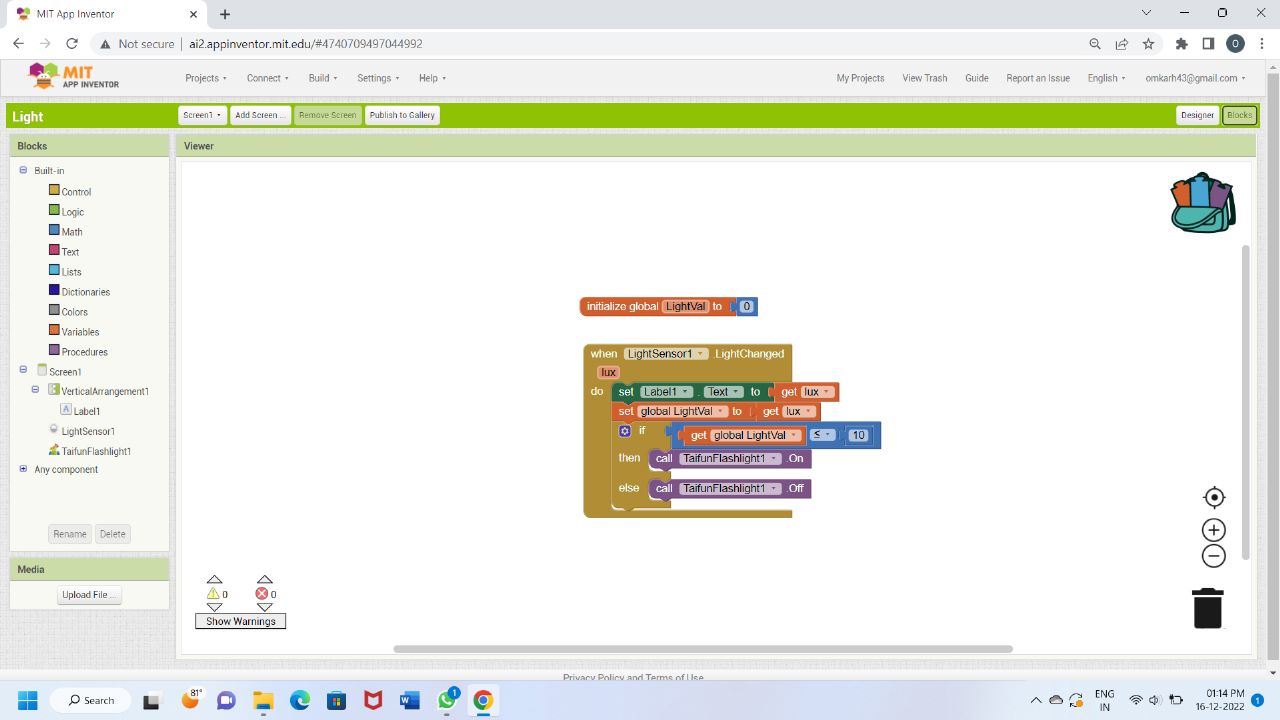Viewport: 1280px width, 720px height.
Task: Collapse the VerticalArrangement1 tree node
Action: 36,390
